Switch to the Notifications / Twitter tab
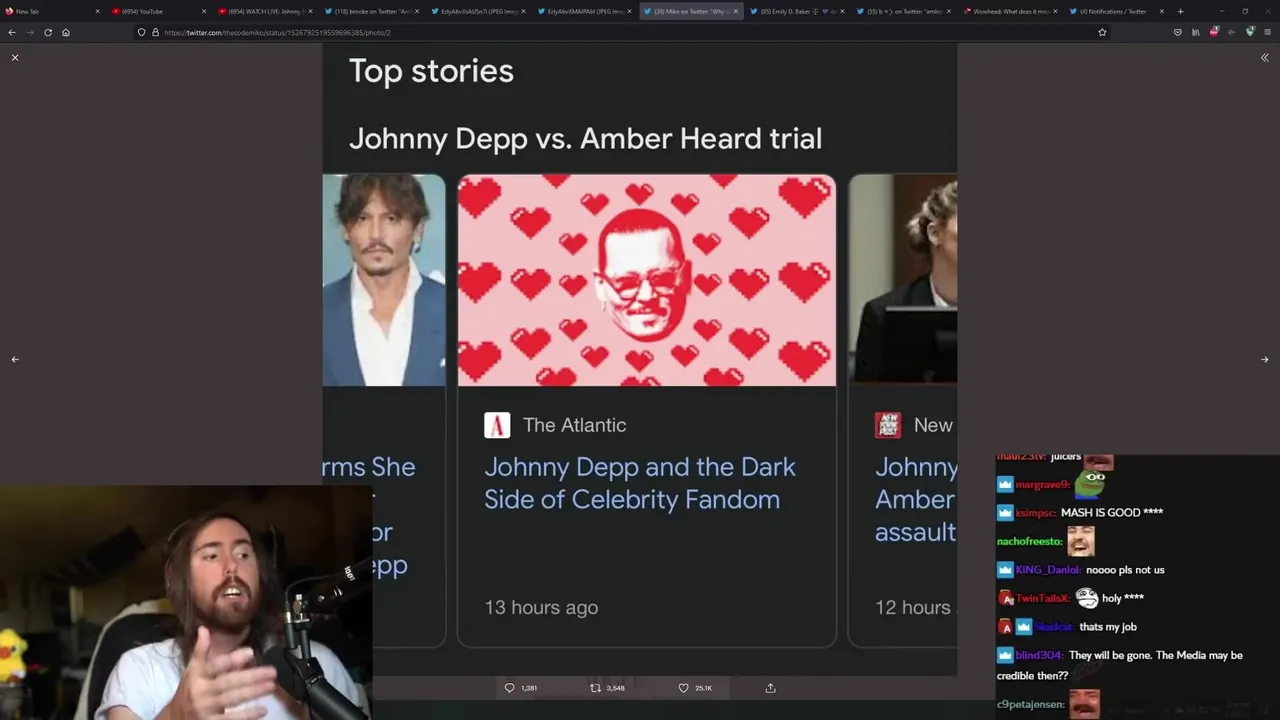The height and width of the screenshot is (720, 1280). click(x=1116, y=11)
